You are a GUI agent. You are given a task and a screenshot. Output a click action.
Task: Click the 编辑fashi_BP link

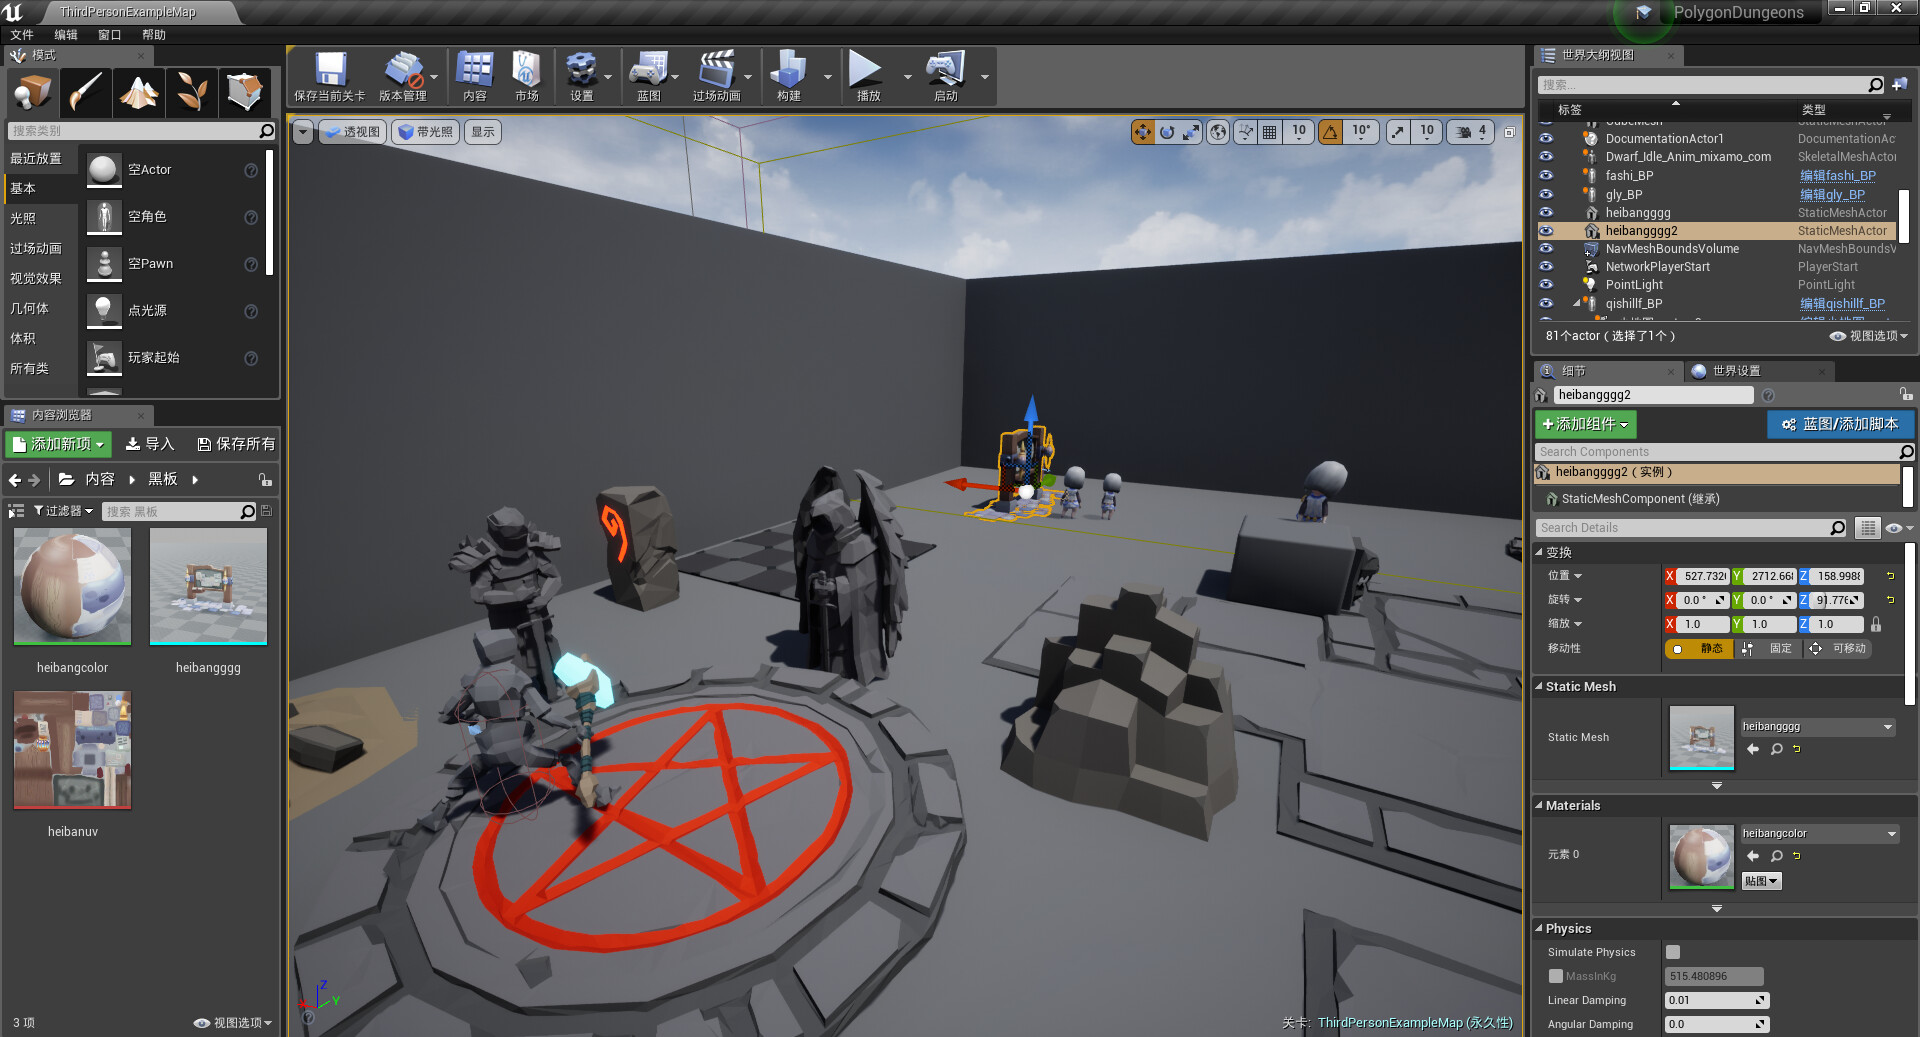point(1838,176)
